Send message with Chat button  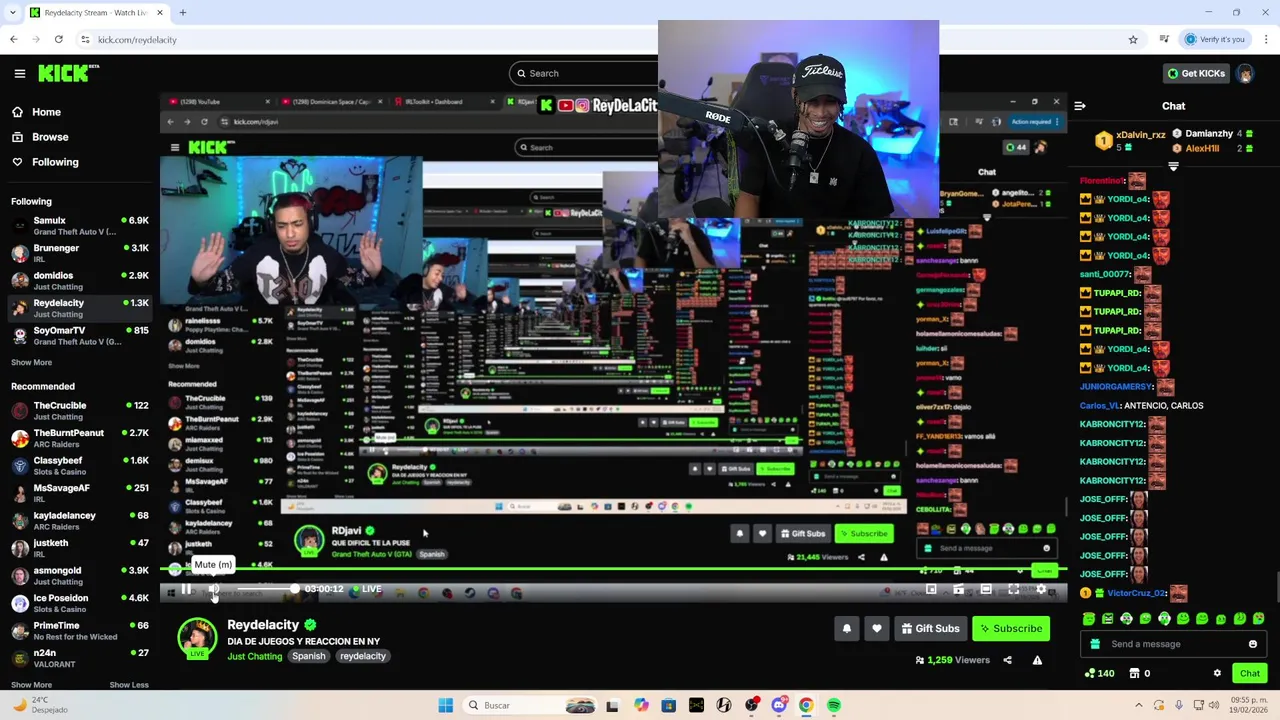tap(1250, 673)
